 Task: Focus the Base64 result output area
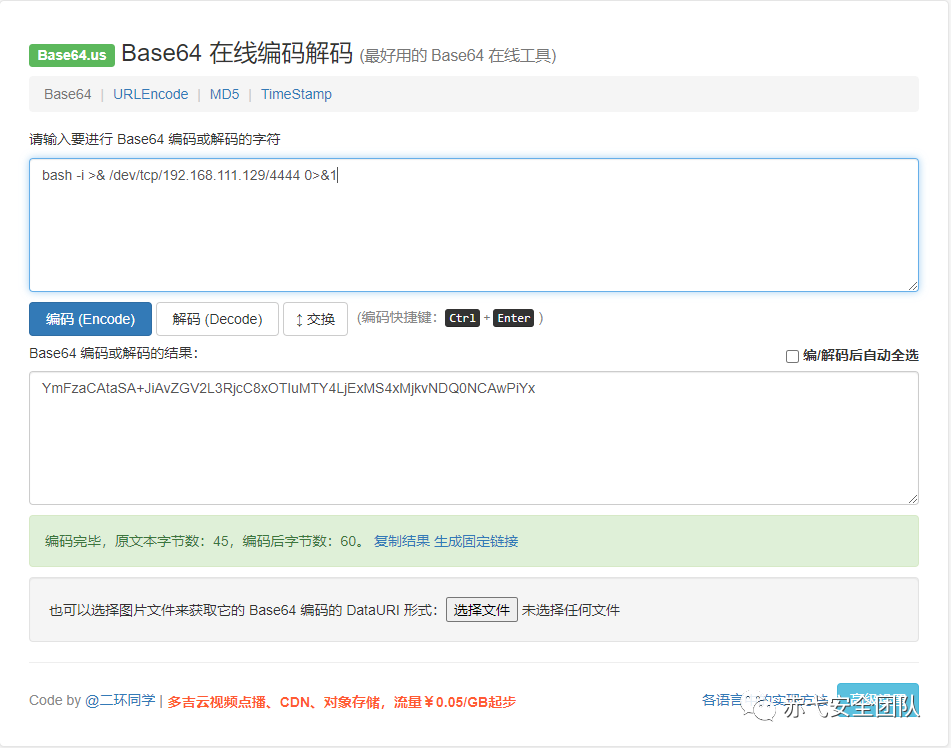(x=474, y=438)
